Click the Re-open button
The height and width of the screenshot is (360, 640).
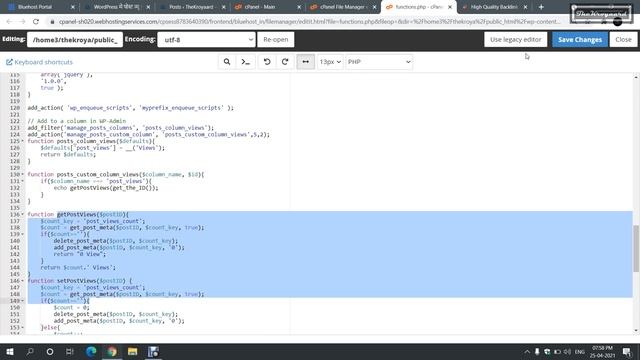click(x=276, y=40)
